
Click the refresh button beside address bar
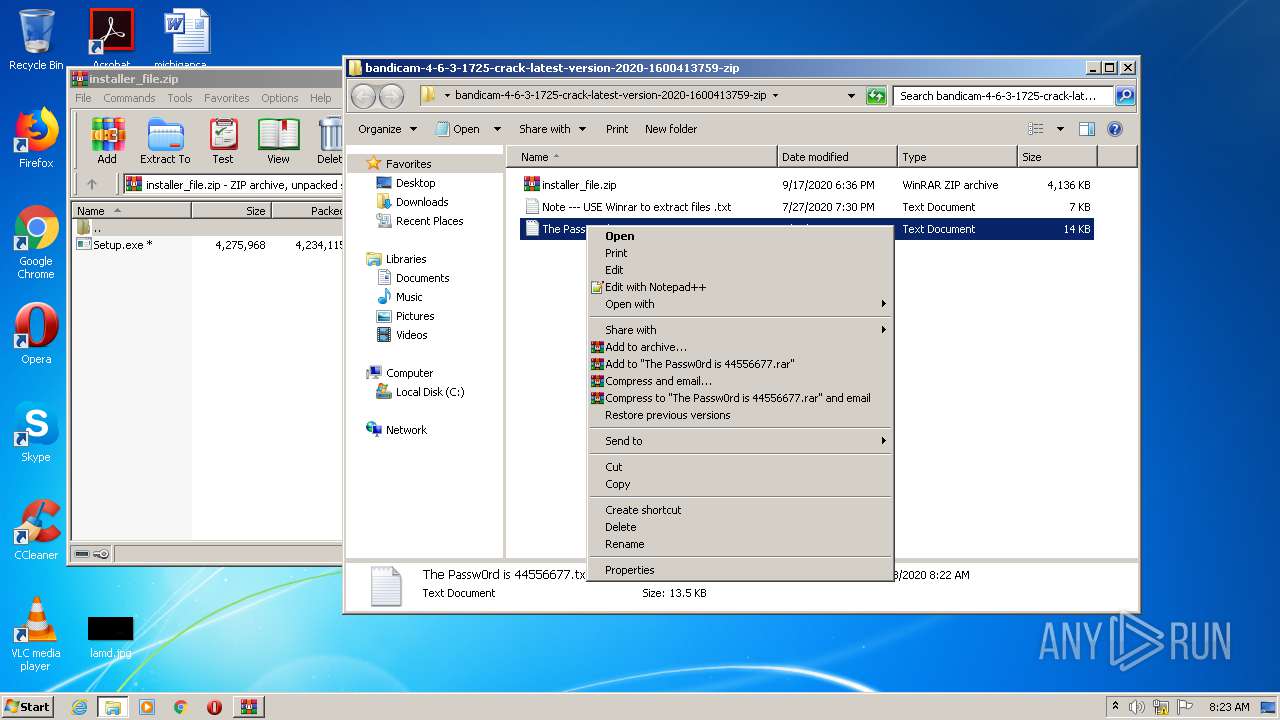point(876,96)
